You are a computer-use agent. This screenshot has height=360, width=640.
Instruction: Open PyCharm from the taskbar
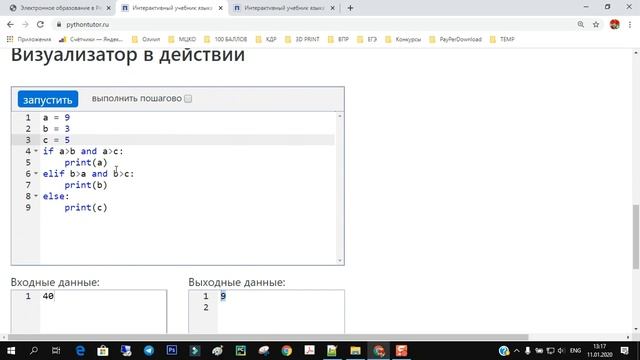(240, 351)
